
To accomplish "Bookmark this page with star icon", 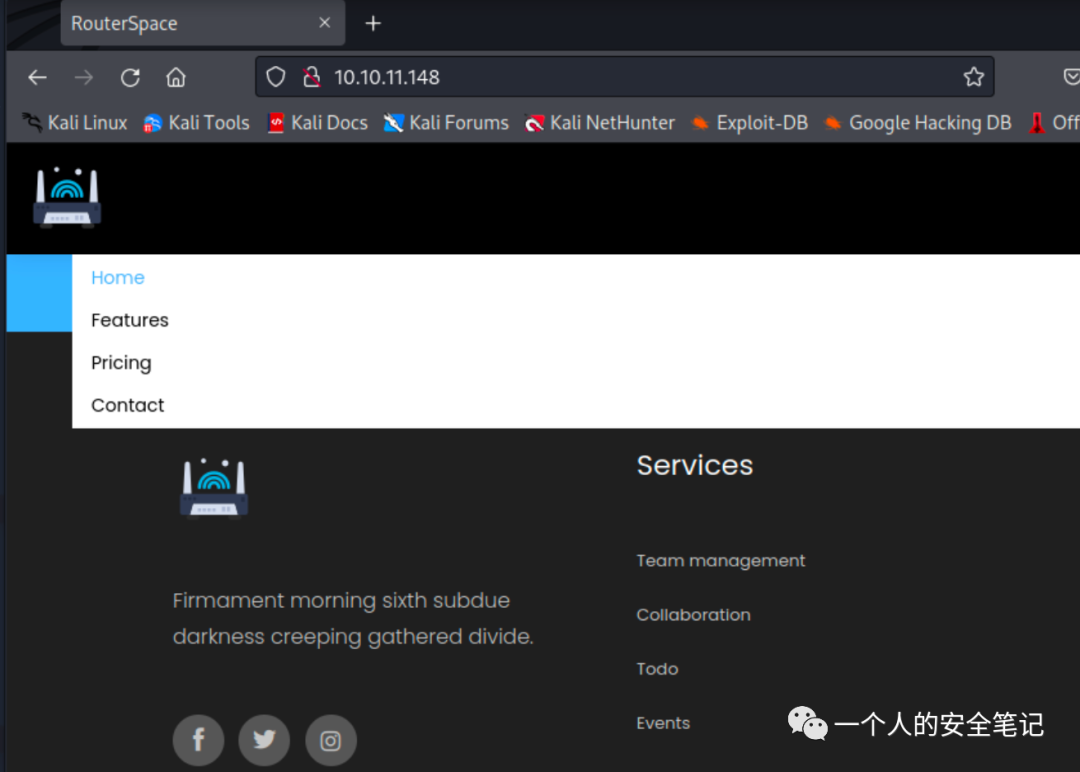I will point(973,77).
